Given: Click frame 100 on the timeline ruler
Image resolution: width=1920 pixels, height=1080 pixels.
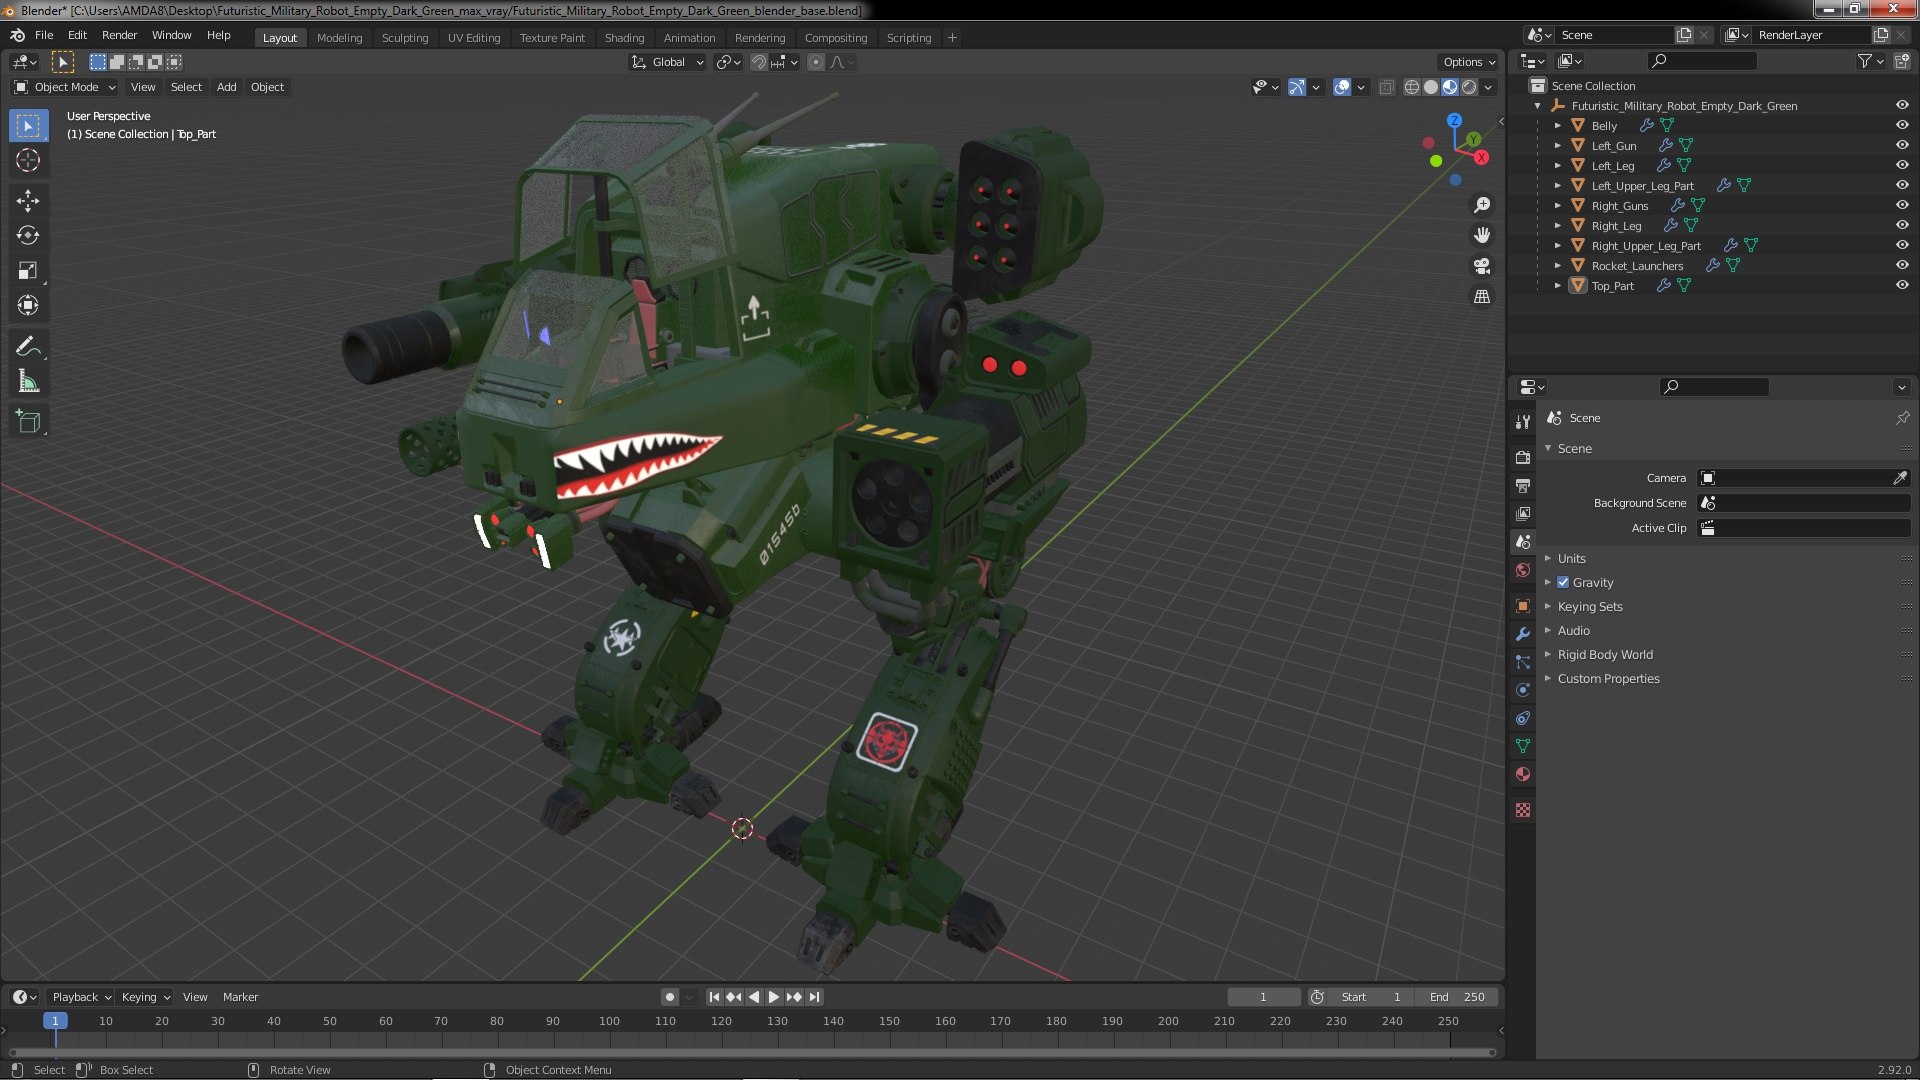Looking at the screenshot, I should click(609, 1021).
